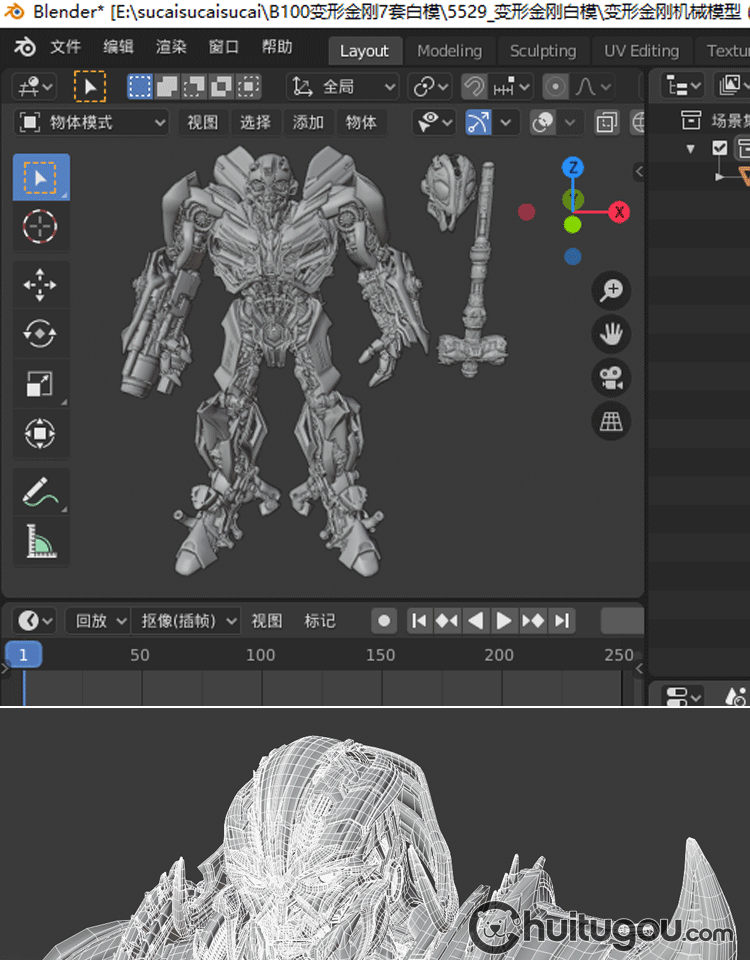Click the 添加 menu button
Viewport: 750px width, 960px height.
[x=308, y=123]
